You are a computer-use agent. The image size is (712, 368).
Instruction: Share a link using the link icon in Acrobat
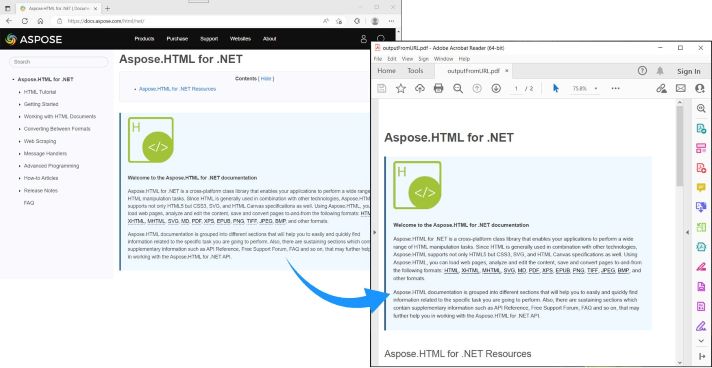662,89
